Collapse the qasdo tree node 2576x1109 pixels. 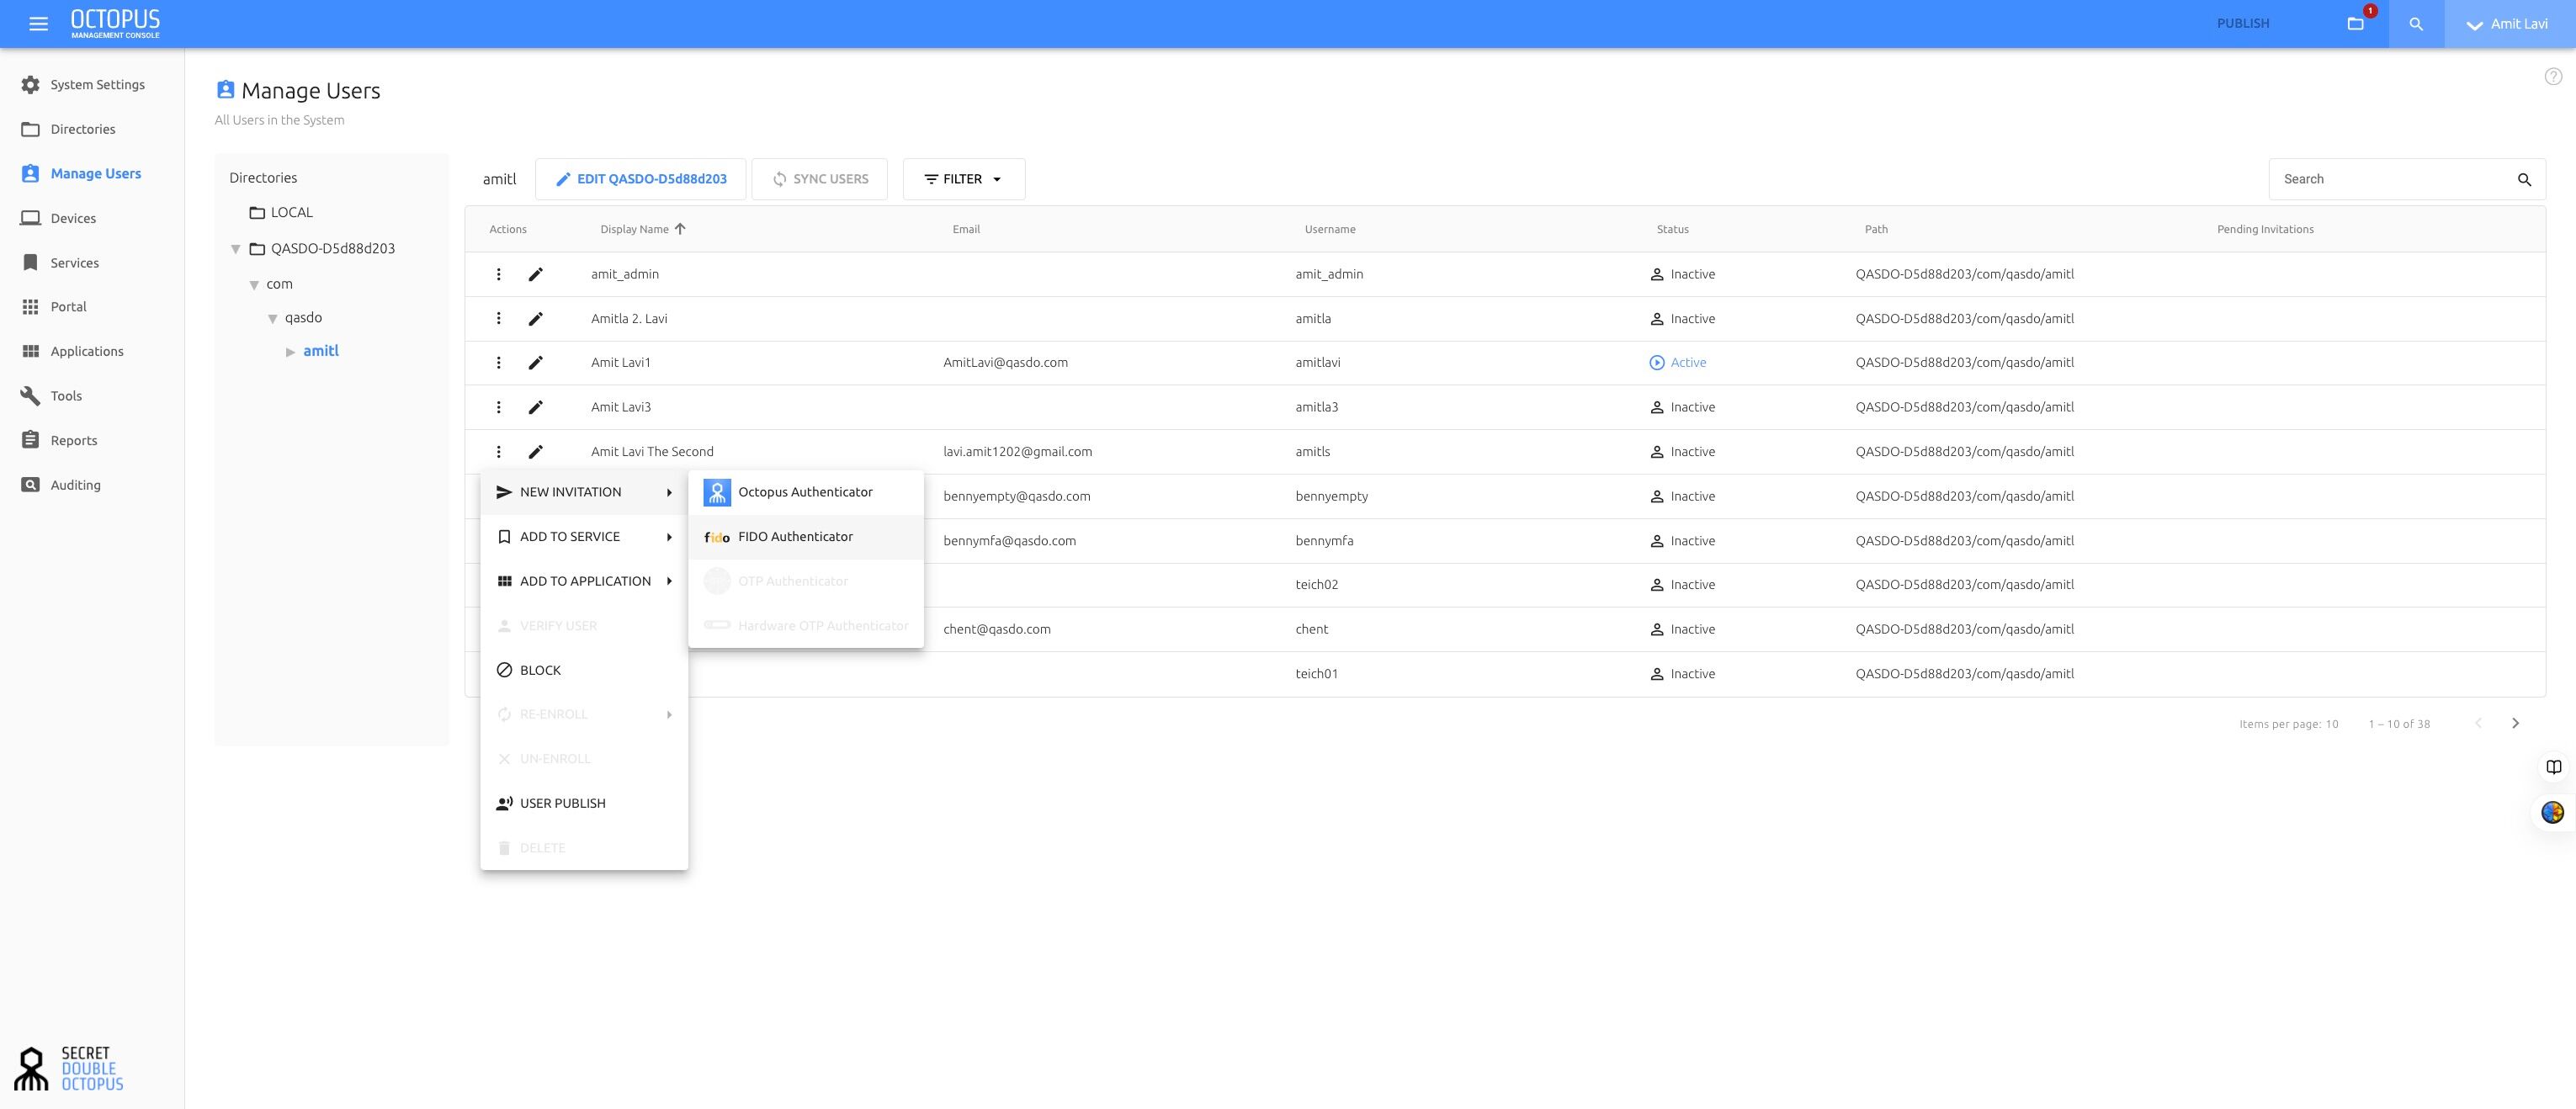click(x=272, y=319)
